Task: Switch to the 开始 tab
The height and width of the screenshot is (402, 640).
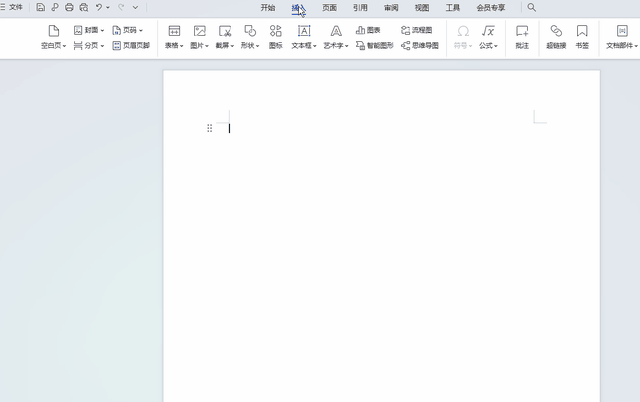Action: 267,7
